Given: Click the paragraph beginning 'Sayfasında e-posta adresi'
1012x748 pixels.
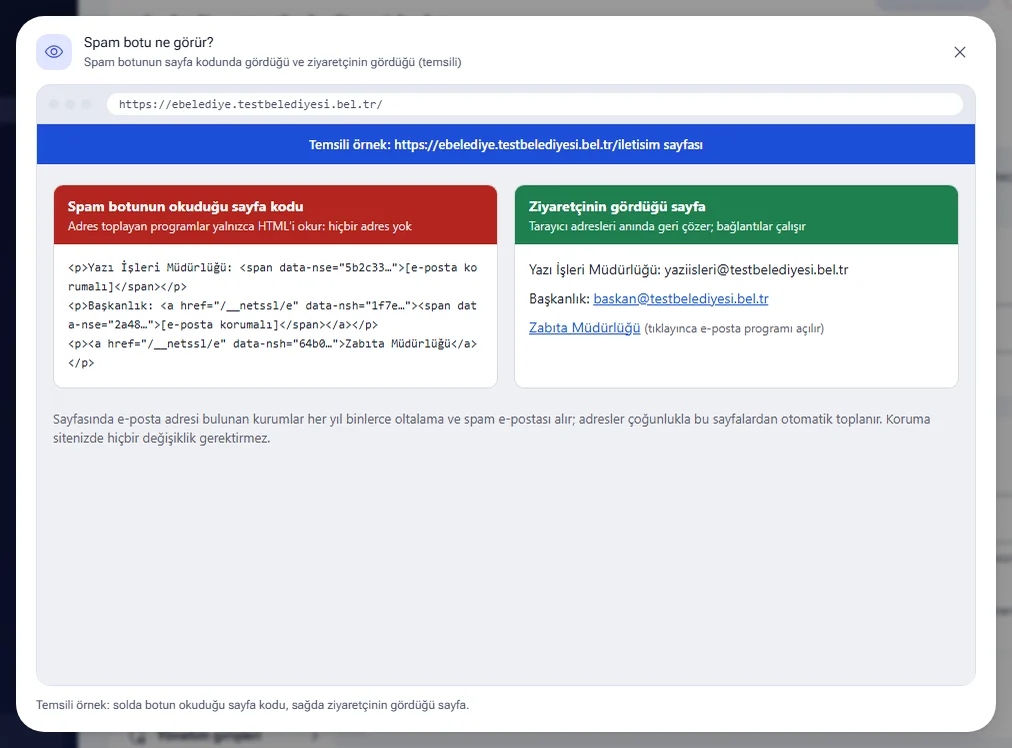Looking at the screenshot, I should pyautogui.click(x=492, y=429).
